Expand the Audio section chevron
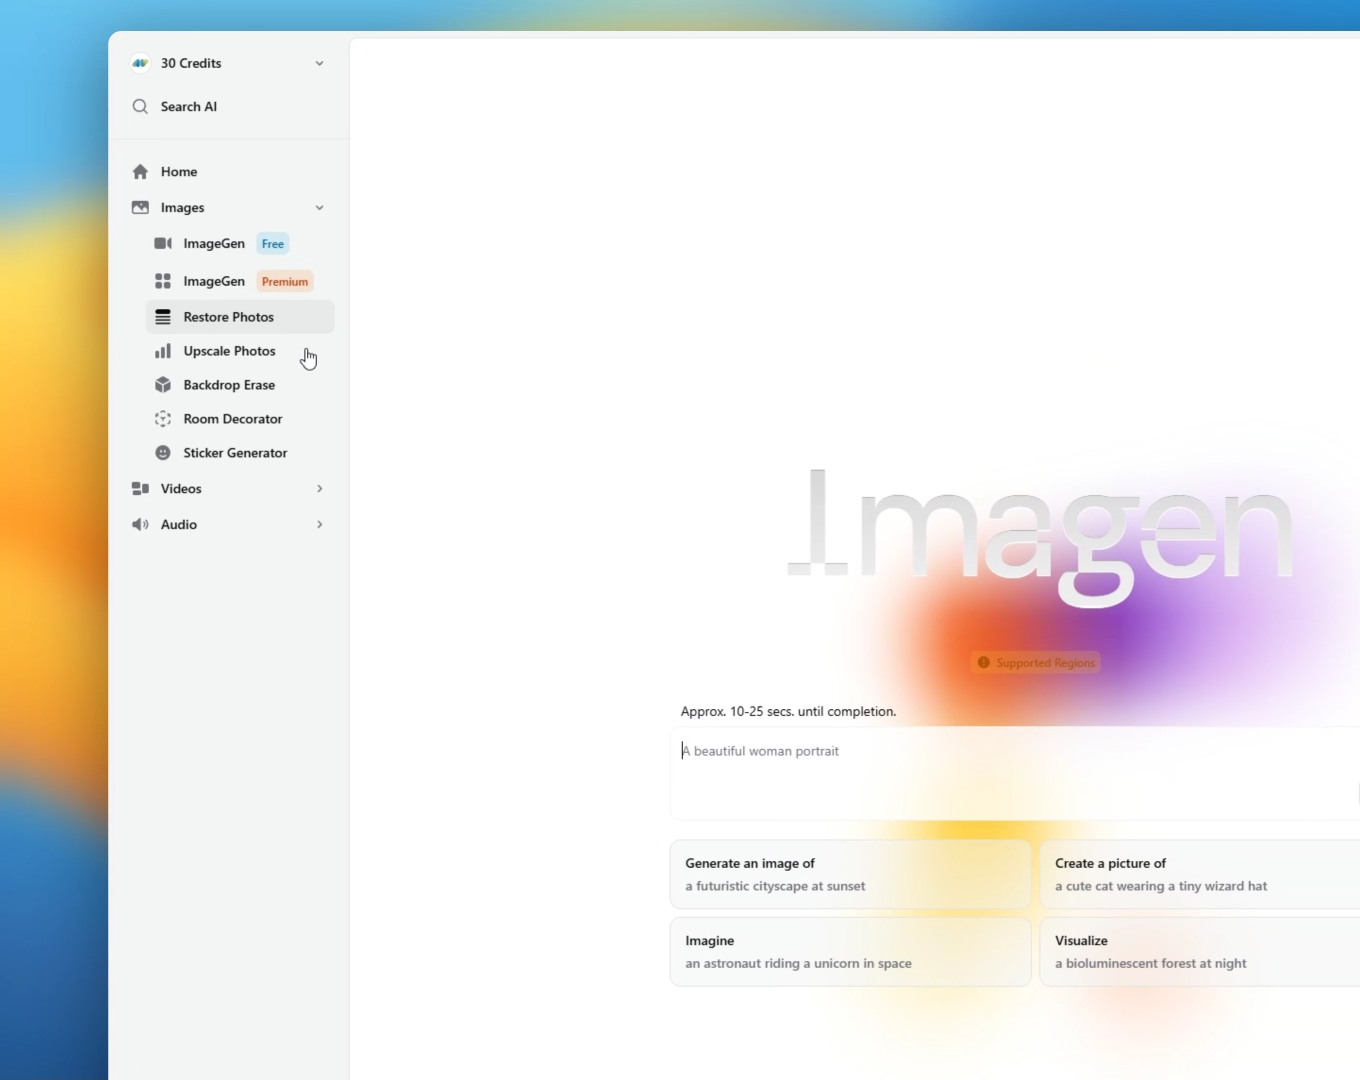Image resolution: width=1360 pixels, height=1080 pixels. (319, 525)
